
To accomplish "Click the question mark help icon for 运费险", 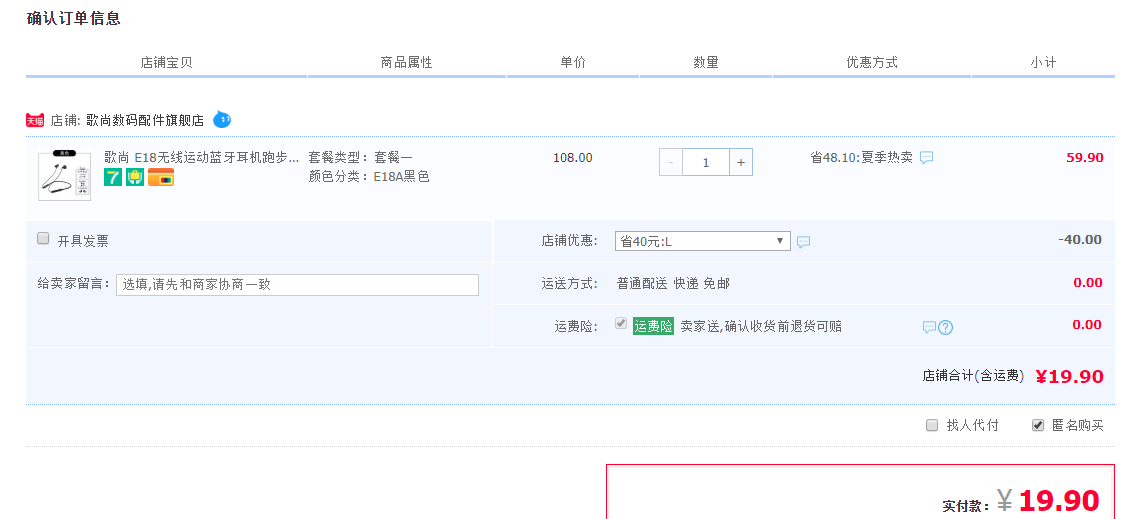I will (945, 327).
